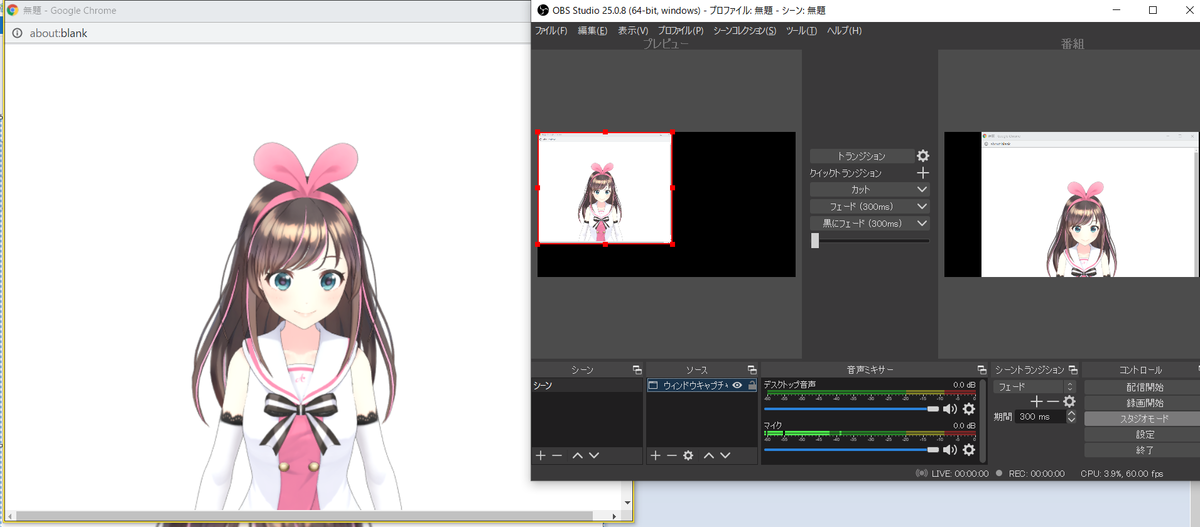Toggle visibility eye of ウィンドウキャプチャ source
Viewport: 1200px width, 527px height.
pyautogui.click(x=737, y=385)
